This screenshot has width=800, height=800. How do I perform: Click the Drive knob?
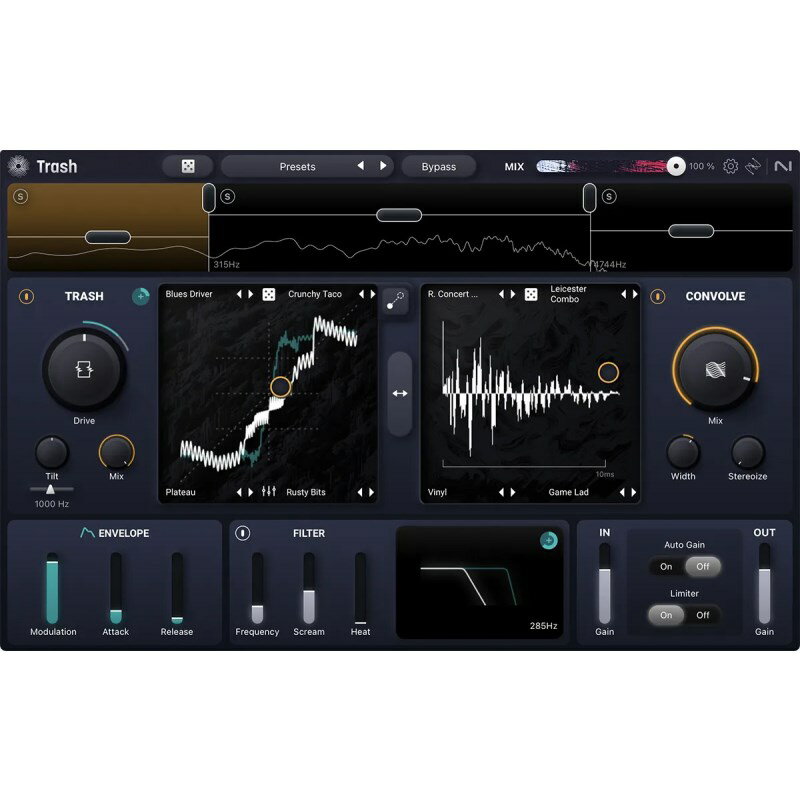[x=84, y=369]
